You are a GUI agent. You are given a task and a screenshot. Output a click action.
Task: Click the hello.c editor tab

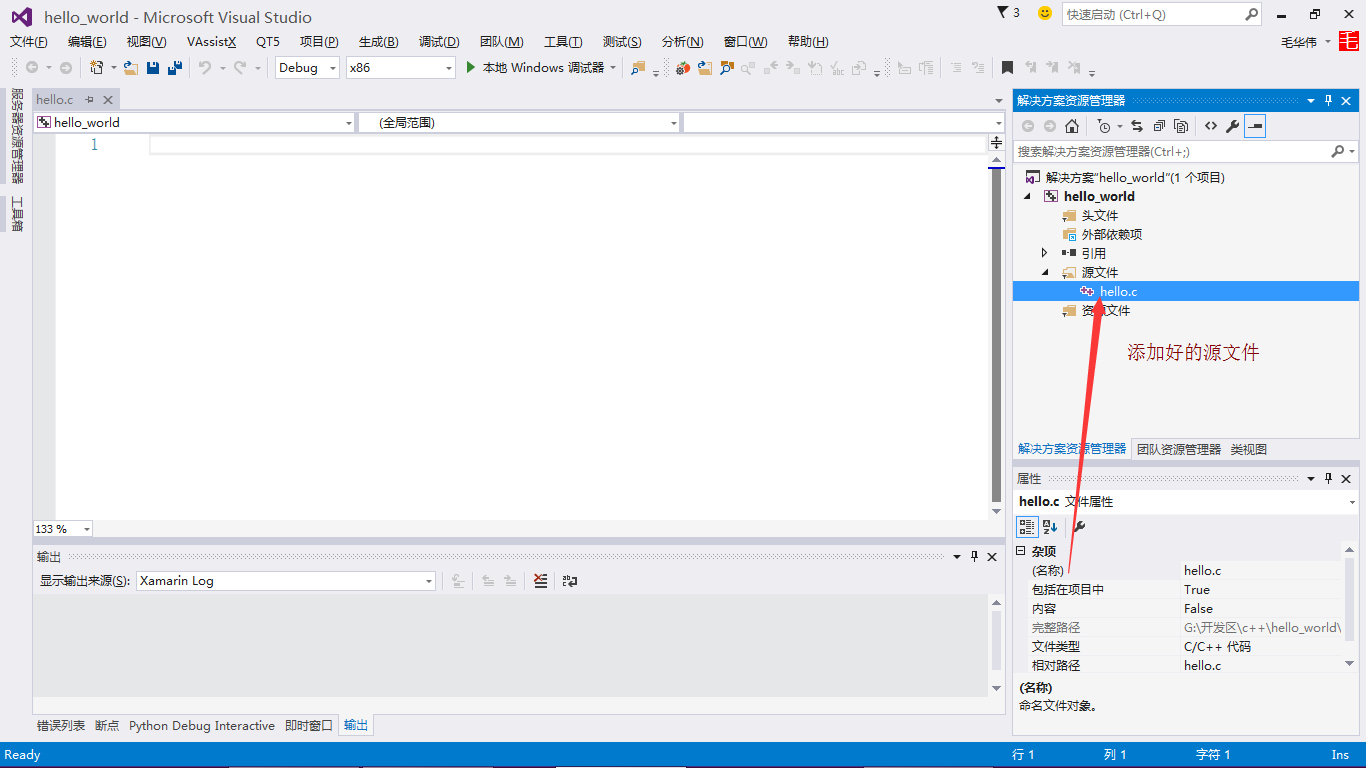[55, 99]
